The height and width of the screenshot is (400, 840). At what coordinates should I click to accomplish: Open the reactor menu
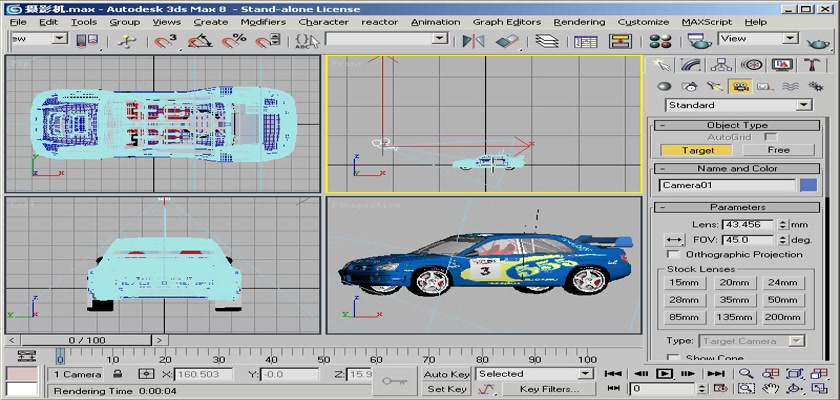pos(379,22)
